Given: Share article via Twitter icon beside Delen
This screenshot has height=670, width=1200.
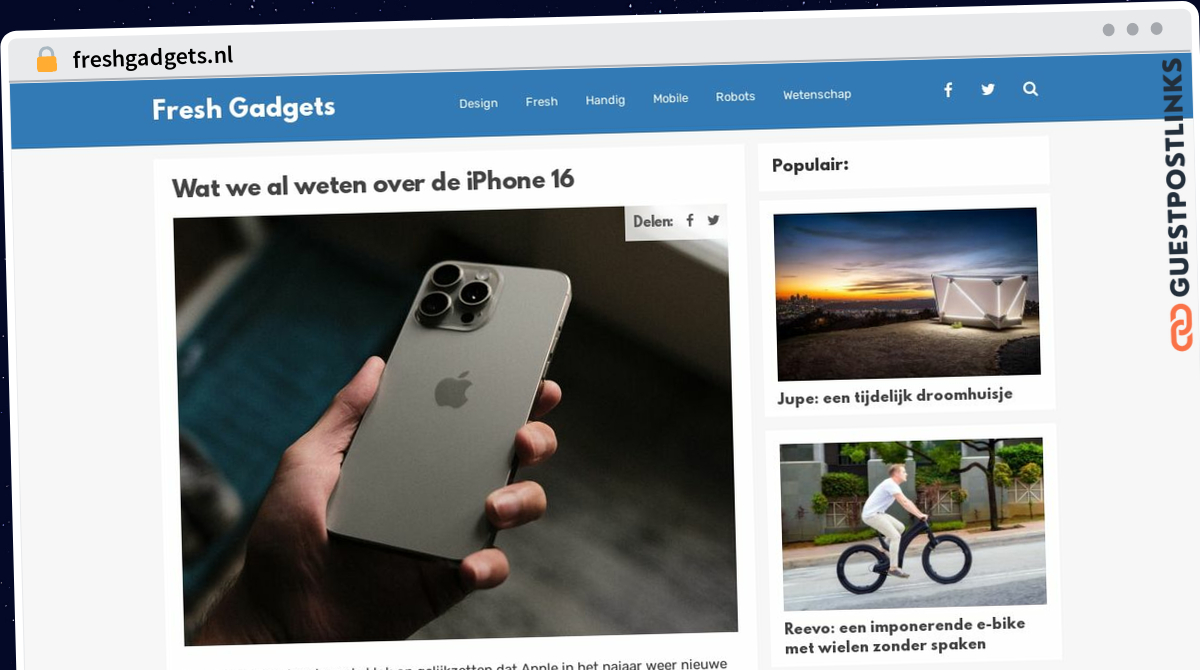Looking at the screenshot, I should tap(713, 220).
